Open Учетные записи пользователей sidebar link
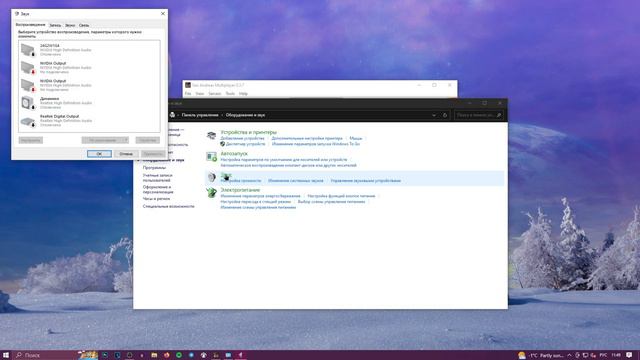 click(x=158, y=178)
